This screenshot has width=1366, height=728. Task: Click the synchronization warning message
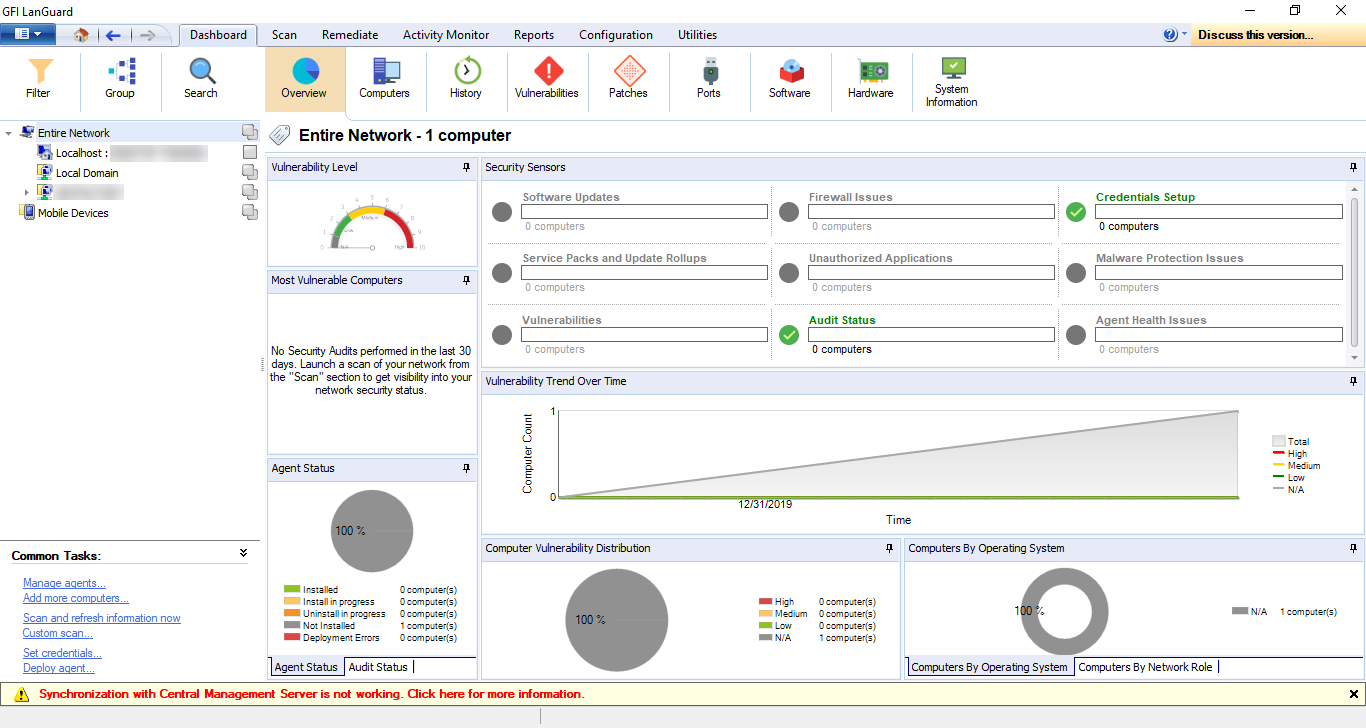pyautogui.click(x=312, y=694)
